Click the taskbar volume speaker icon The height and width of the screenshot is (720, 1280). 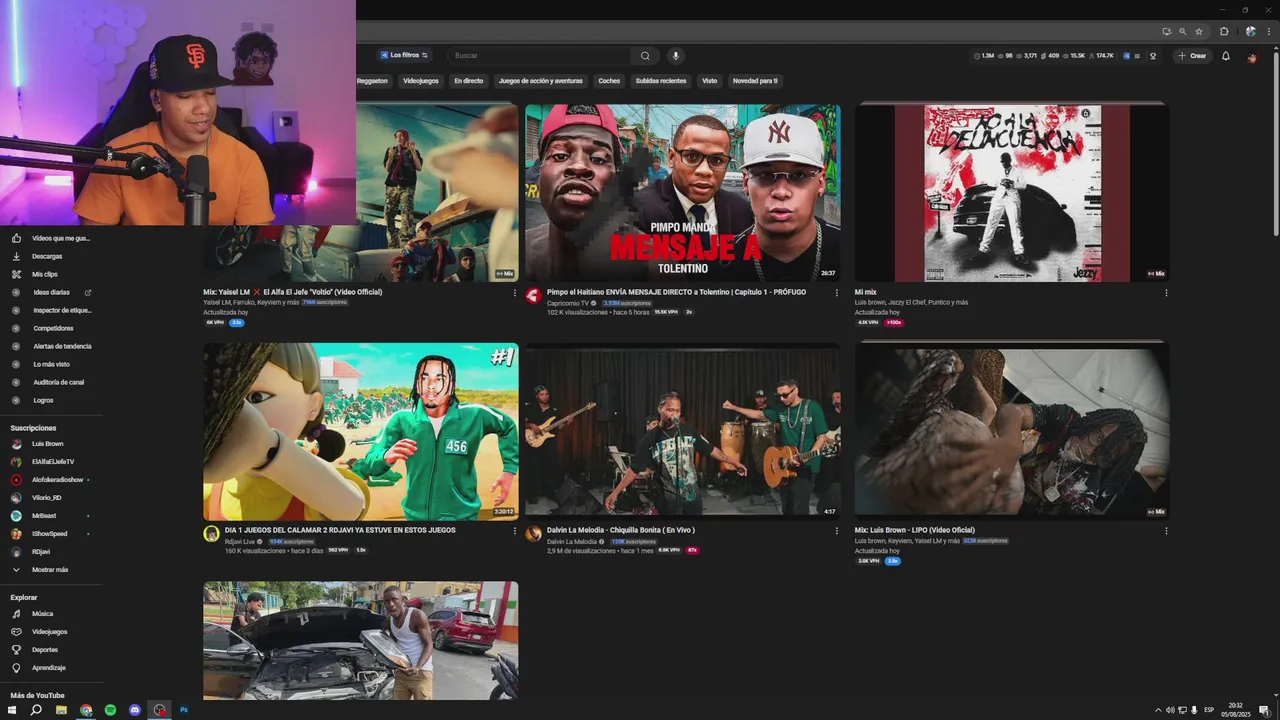point(1171,710)
